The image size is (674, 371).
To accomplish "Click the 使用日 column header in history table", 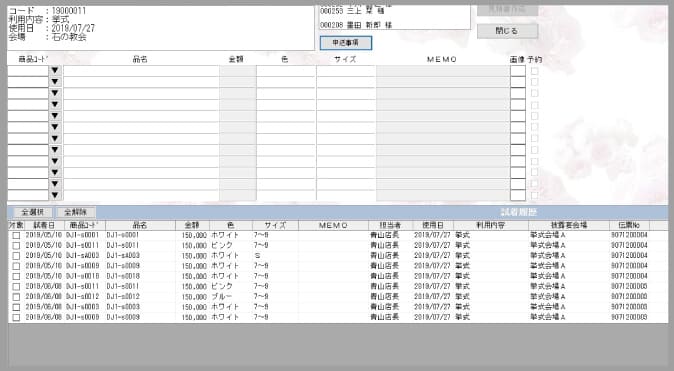I will (x=432, y=225).
